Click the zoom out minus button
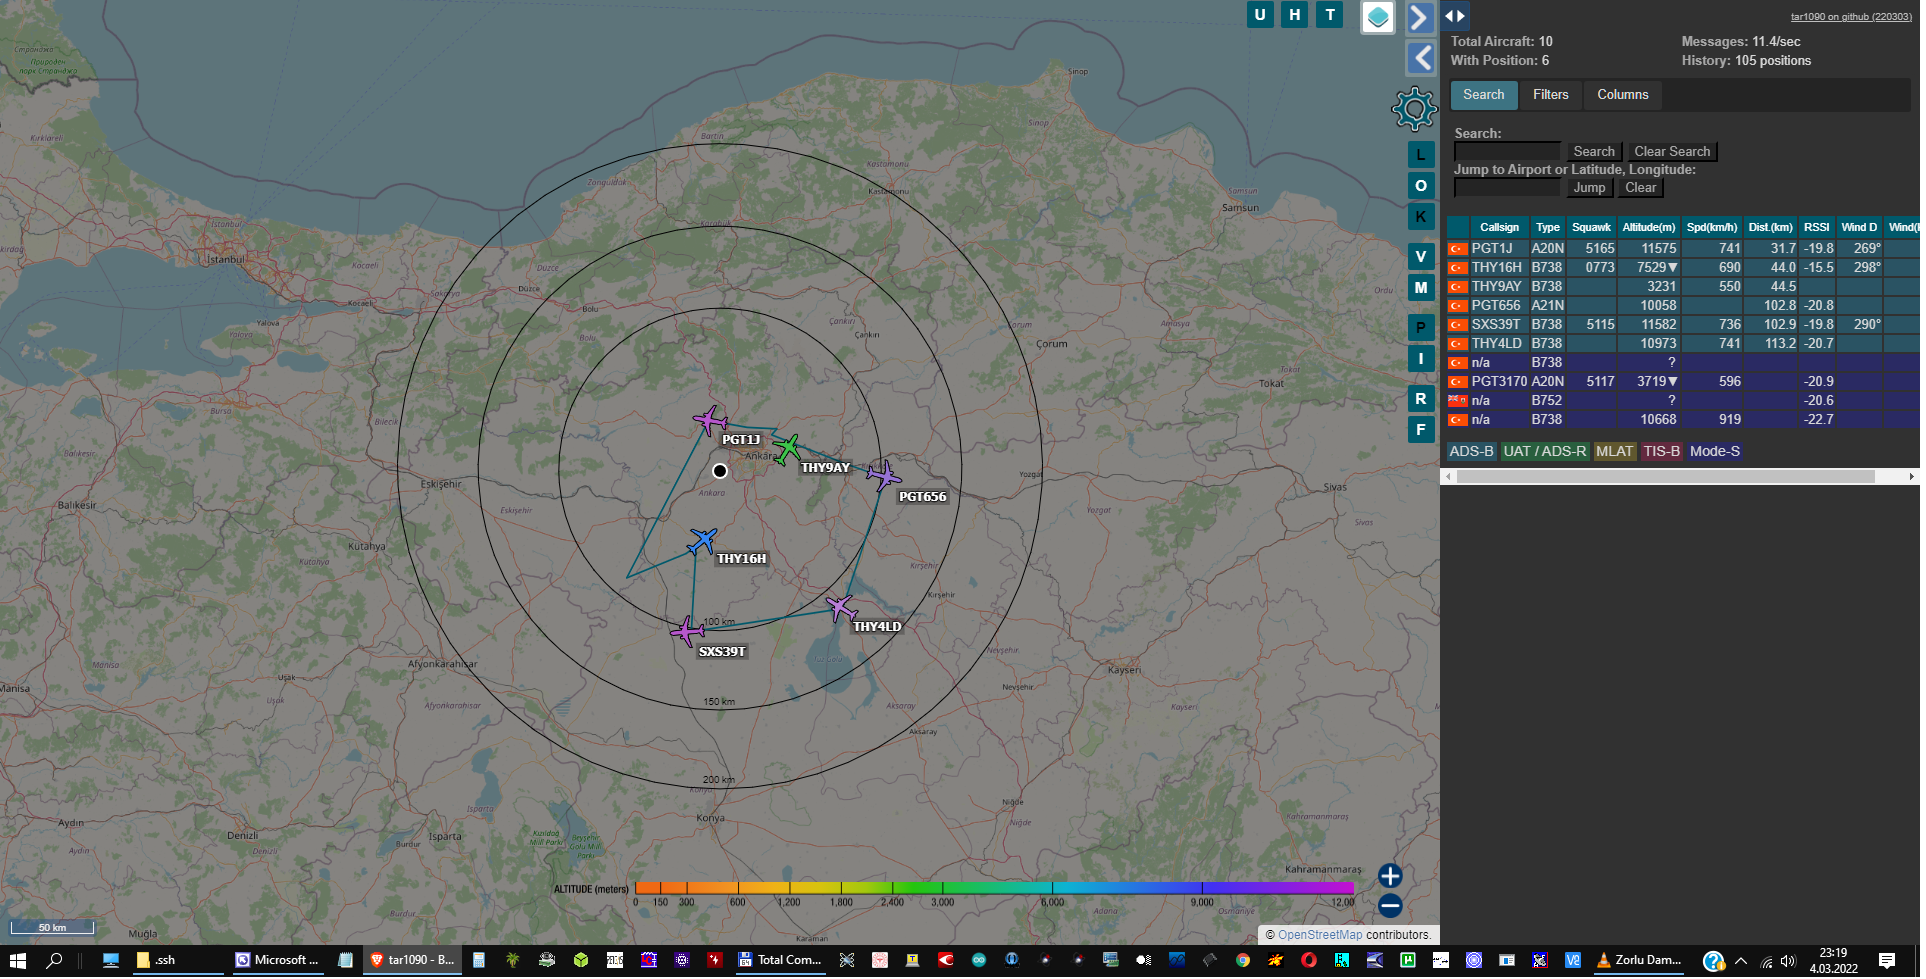The height and width of the screenshot is (979, 1926). (1389, 906)
